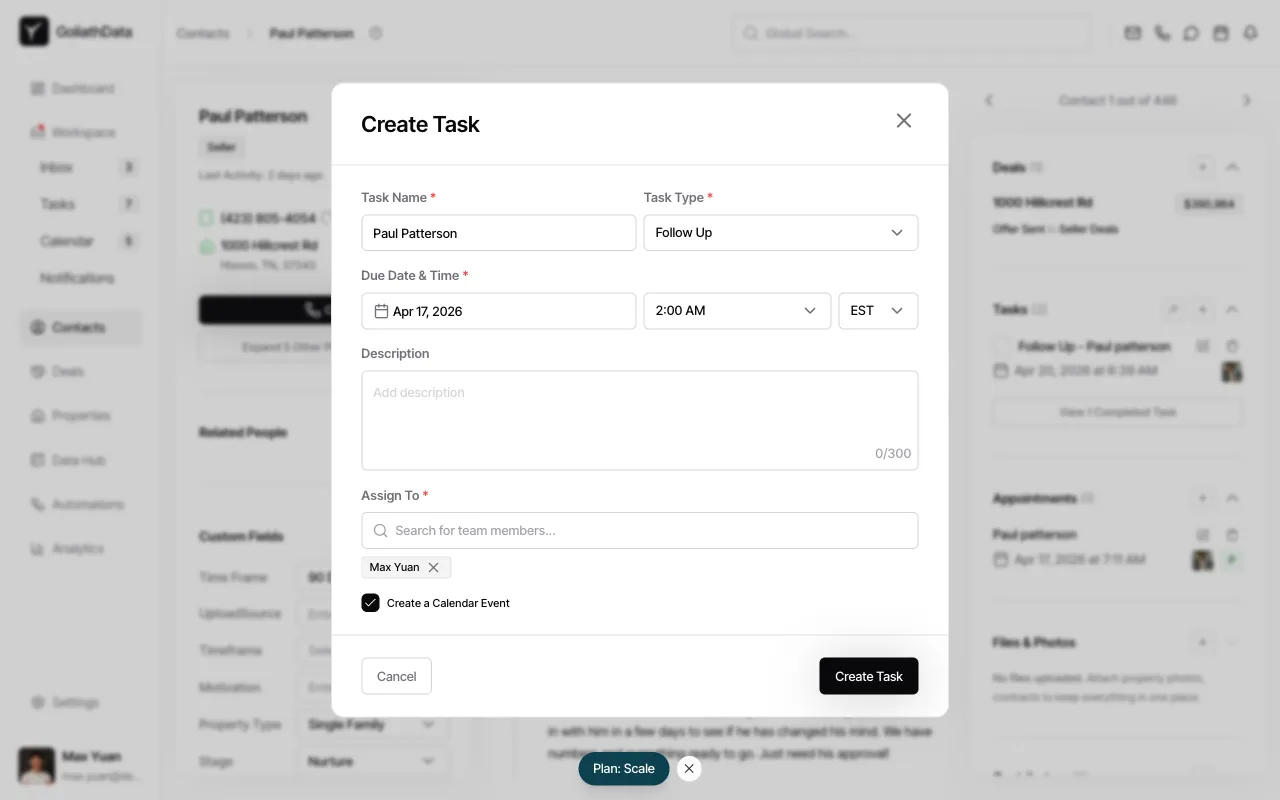The image size is (1280, 800).
Task: Click the phone icon in the top bar
Action: (1162, 33)
